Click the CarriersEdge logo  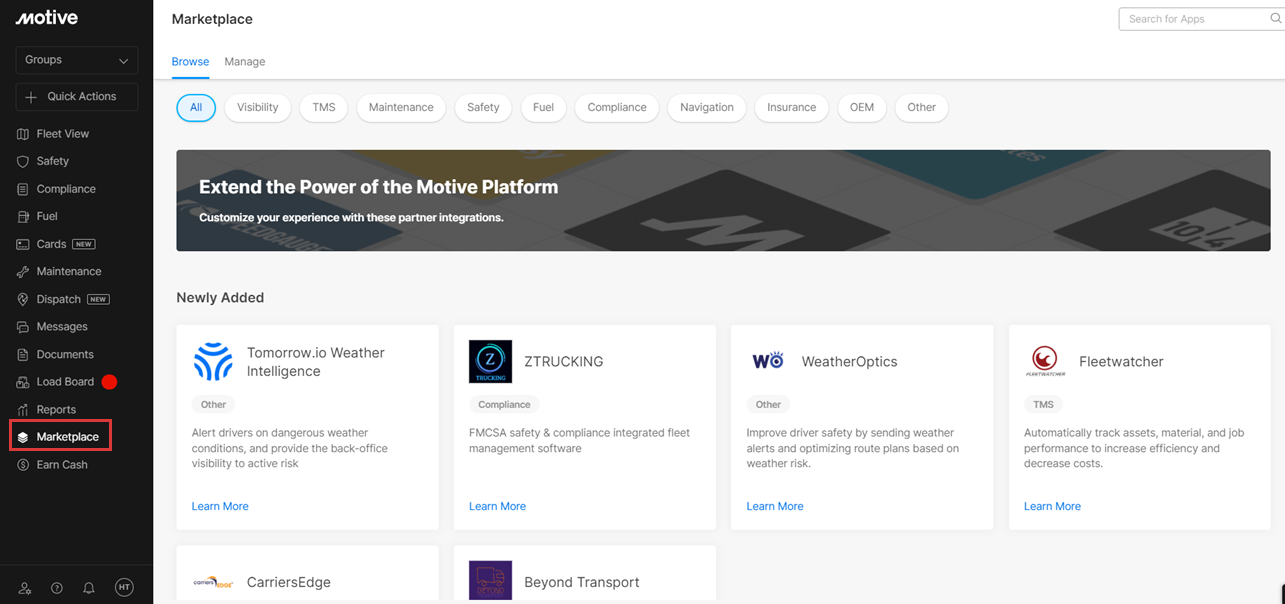(x=213, y=582)
